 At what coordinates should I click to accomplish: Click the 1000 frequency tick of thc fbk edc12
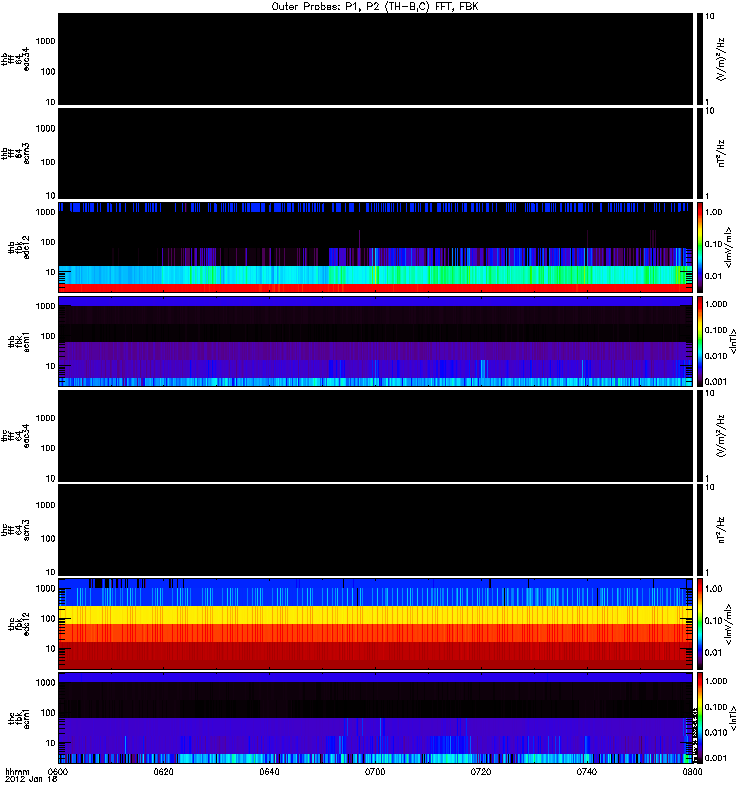[x=45, y=589]
